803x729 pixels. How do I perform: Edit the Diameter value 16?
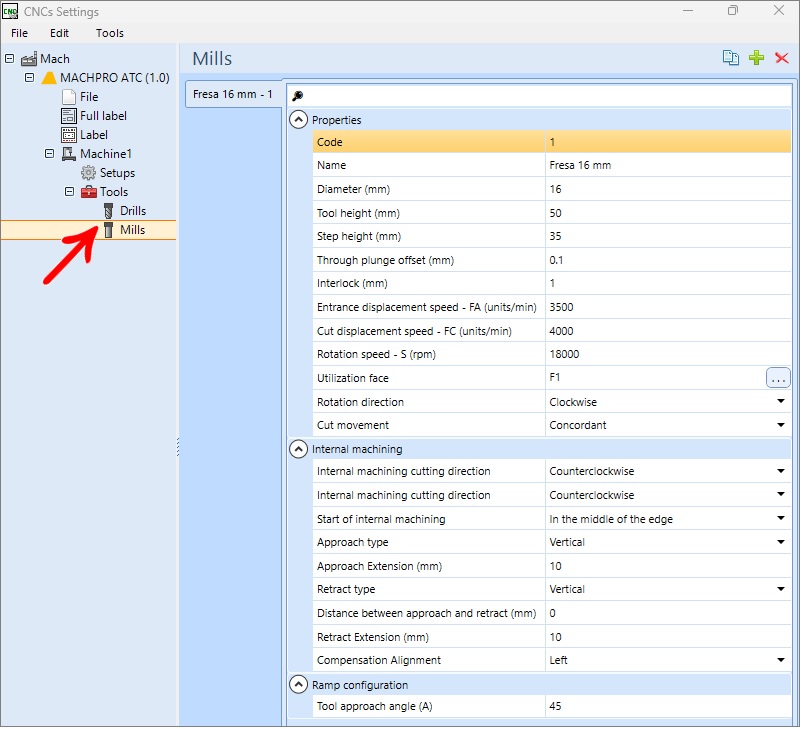click(x=668, y=189)
